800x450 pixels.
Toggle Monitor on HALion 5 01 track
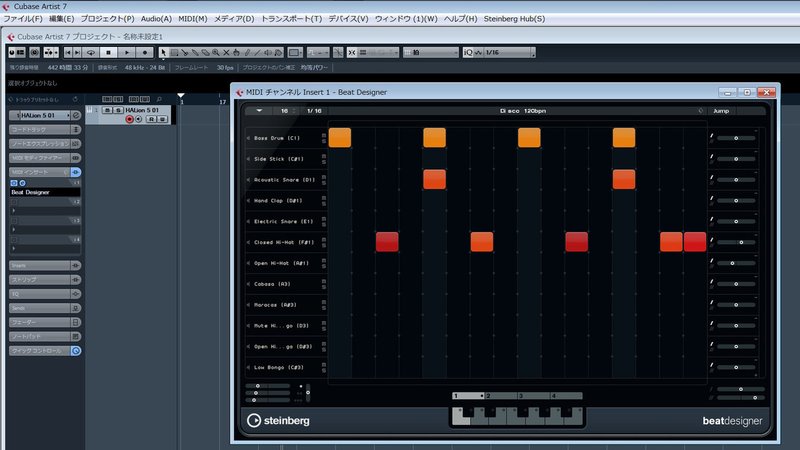[x=138, y=119]
